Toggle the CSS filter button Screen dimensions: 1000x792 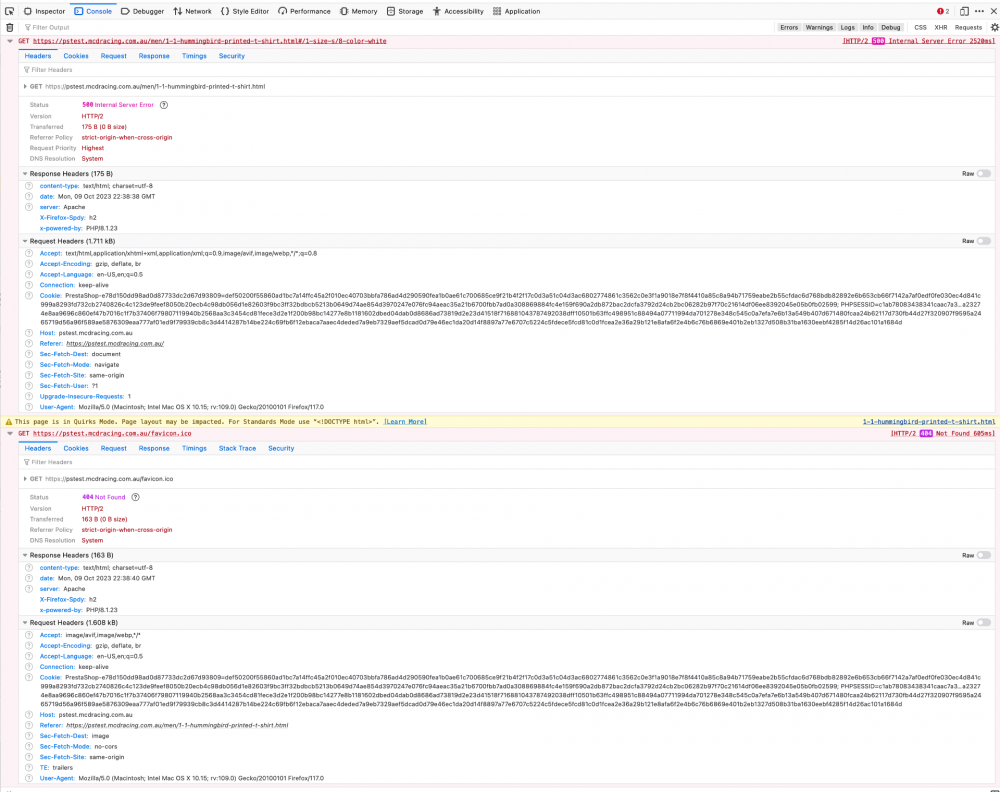920,27
